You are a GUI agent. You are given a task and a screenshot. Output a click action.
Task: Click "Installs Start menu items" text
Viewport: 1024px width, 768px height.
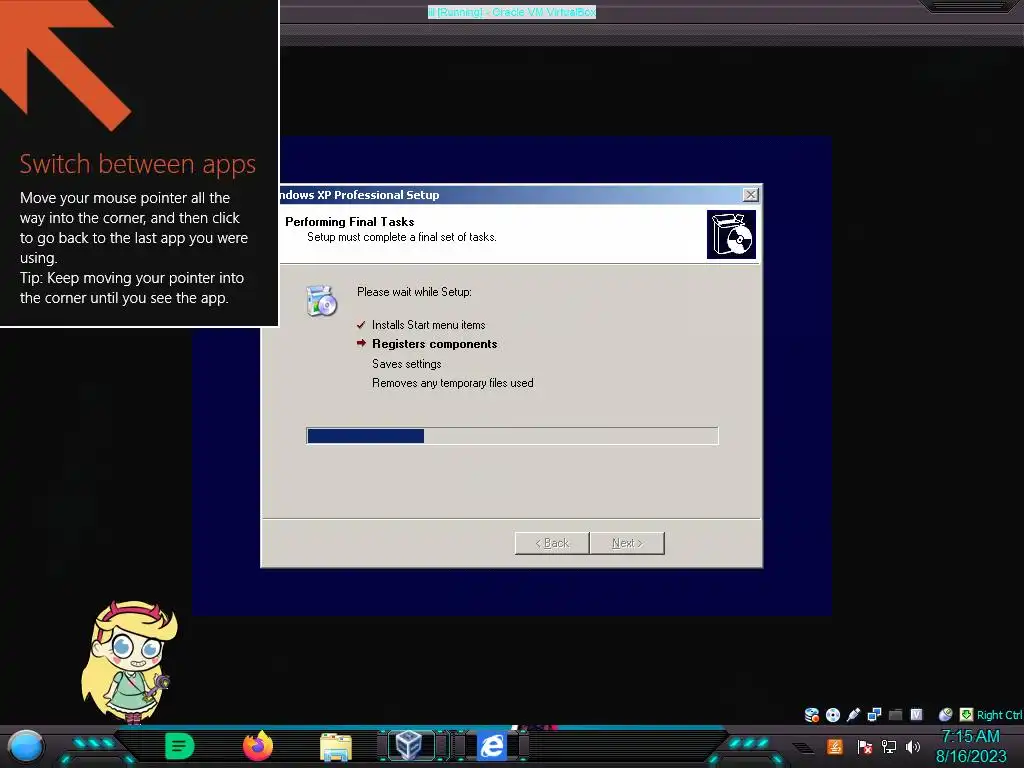tap(428, 325)
